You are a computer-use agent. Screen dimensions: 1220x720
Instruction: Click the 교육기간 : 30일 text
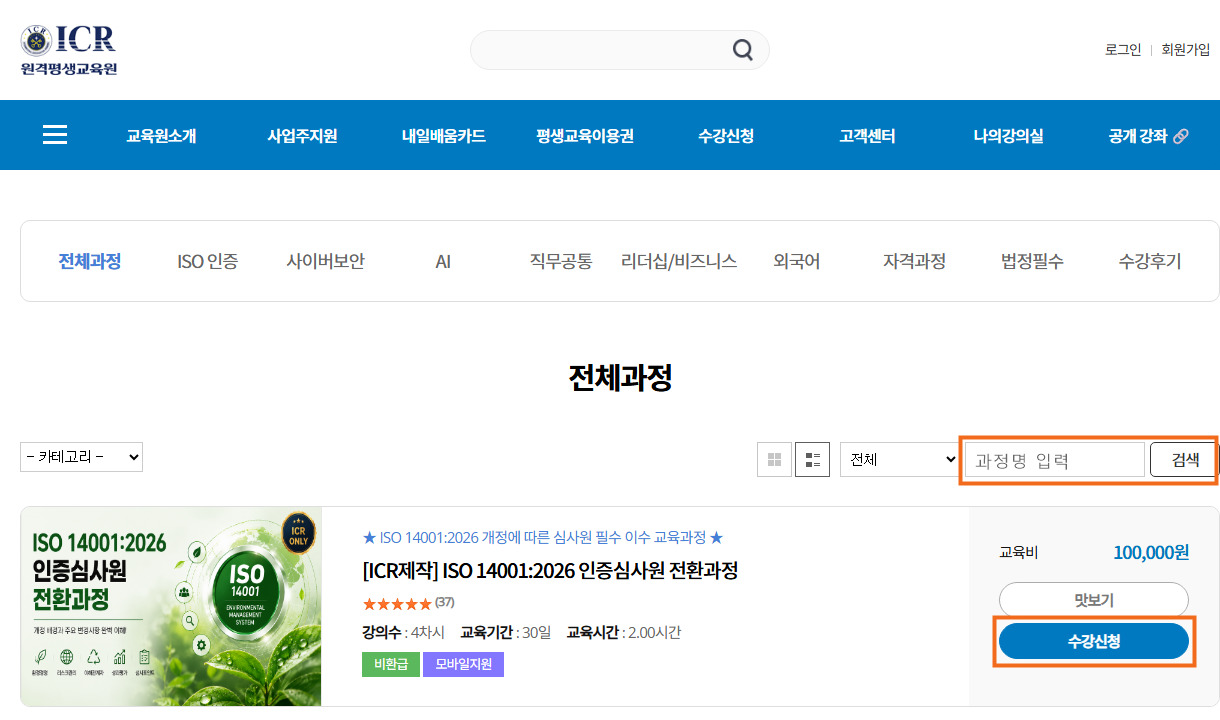pos(505,632)
